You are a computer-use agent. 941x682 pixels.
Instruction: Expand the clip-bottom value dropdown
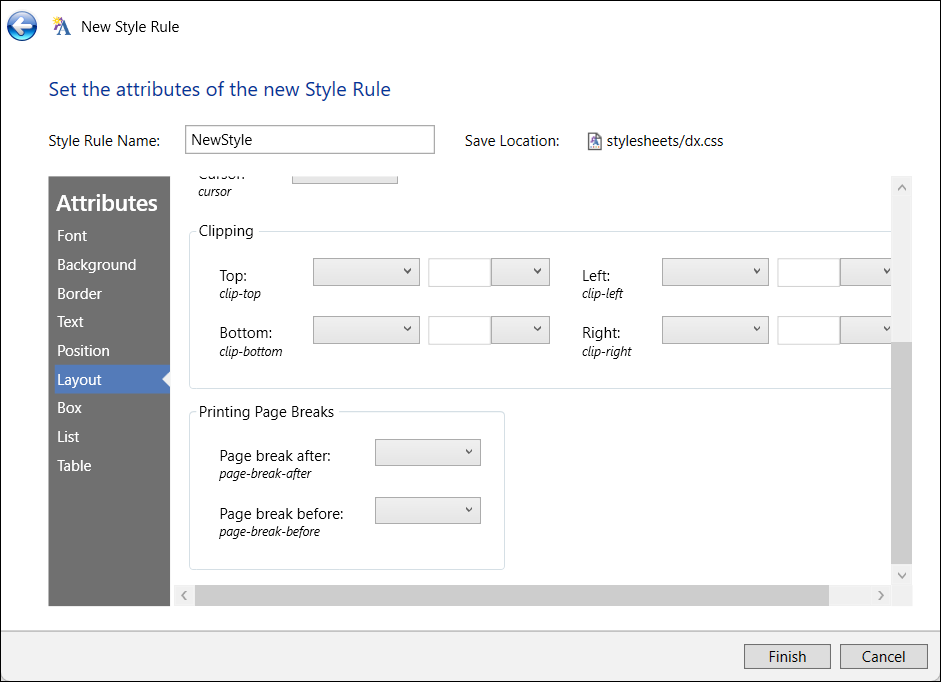(366, 329)
